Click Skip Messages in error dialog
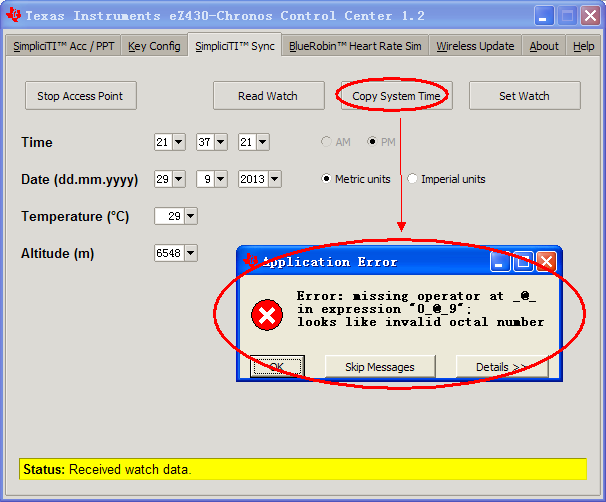Image resolution: width=606 pixels, height=502 pixels. coord(380,366)
